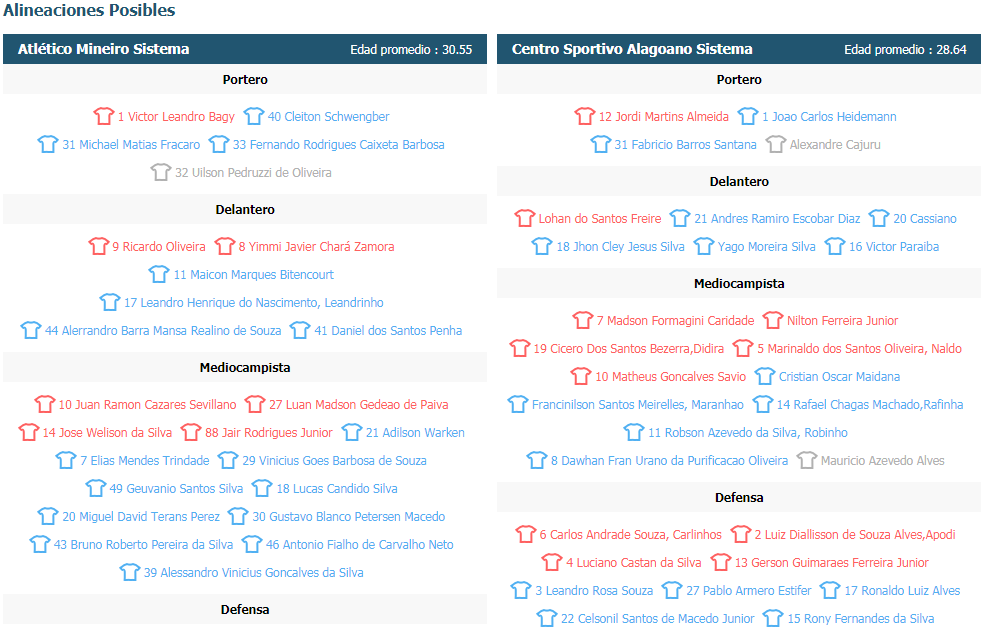This screenshot has width=983, height=630.
Task: Click the blue jersey icon next to Maicon Marques Bitencourt
Action: click(x=159, y=274)
